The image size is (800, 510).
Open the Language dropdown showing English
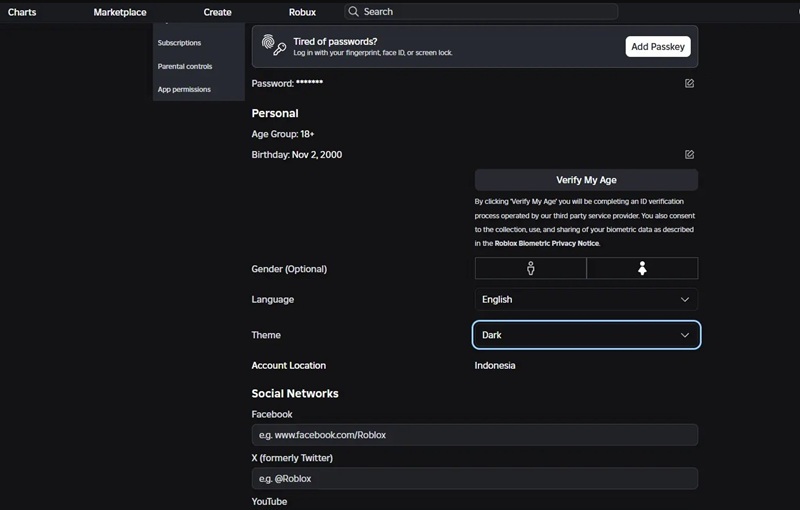click(586, 299)
